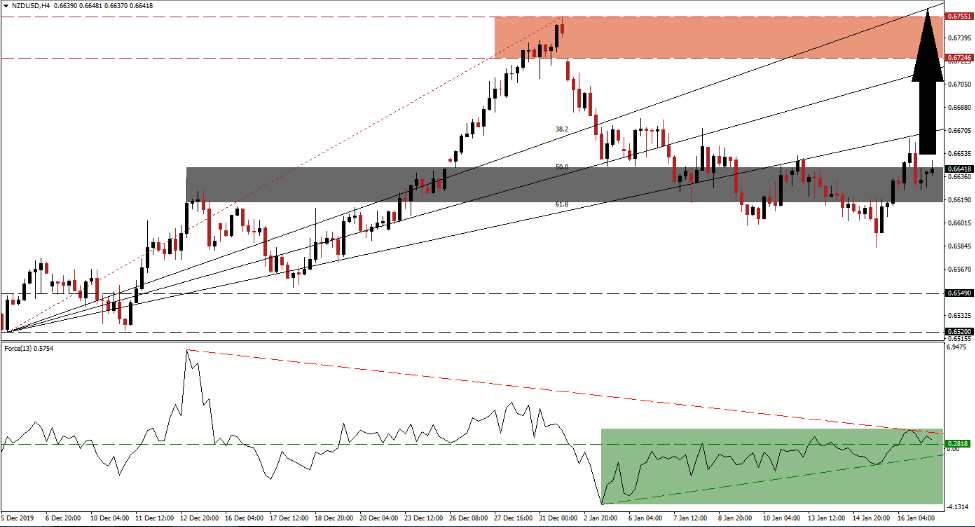This screenshot has height=527, width=975.
Task: Click the 0.66418 current price label
Action: coord(959,169)
